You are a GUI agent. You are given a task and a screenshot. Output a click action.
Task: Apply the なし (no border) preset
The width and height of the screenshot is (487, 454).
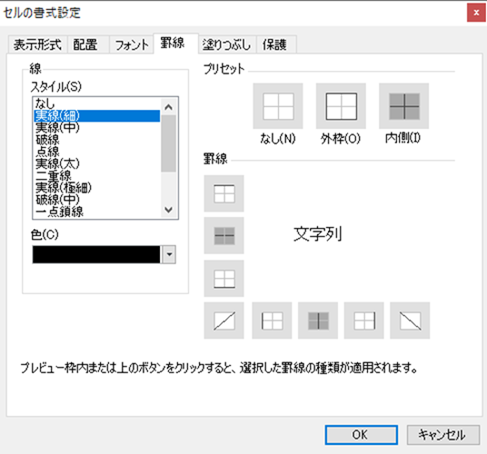click(278, 106)
